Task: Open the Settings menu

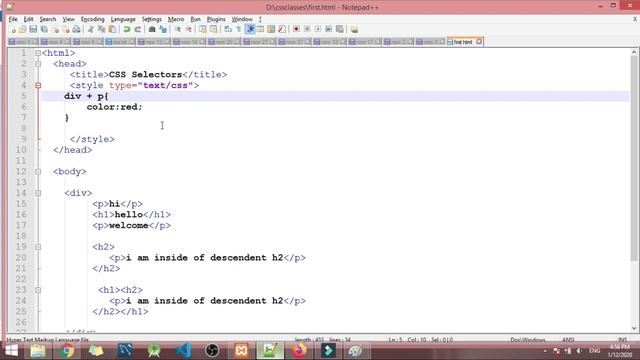Action: tap(151, 19)
